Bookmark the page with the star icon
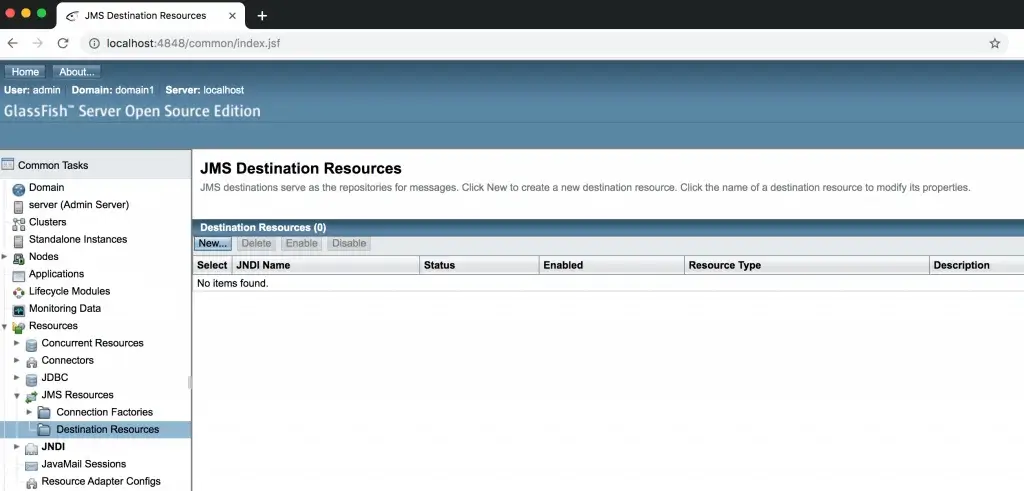1024x491 pixels. click(994, 44)
